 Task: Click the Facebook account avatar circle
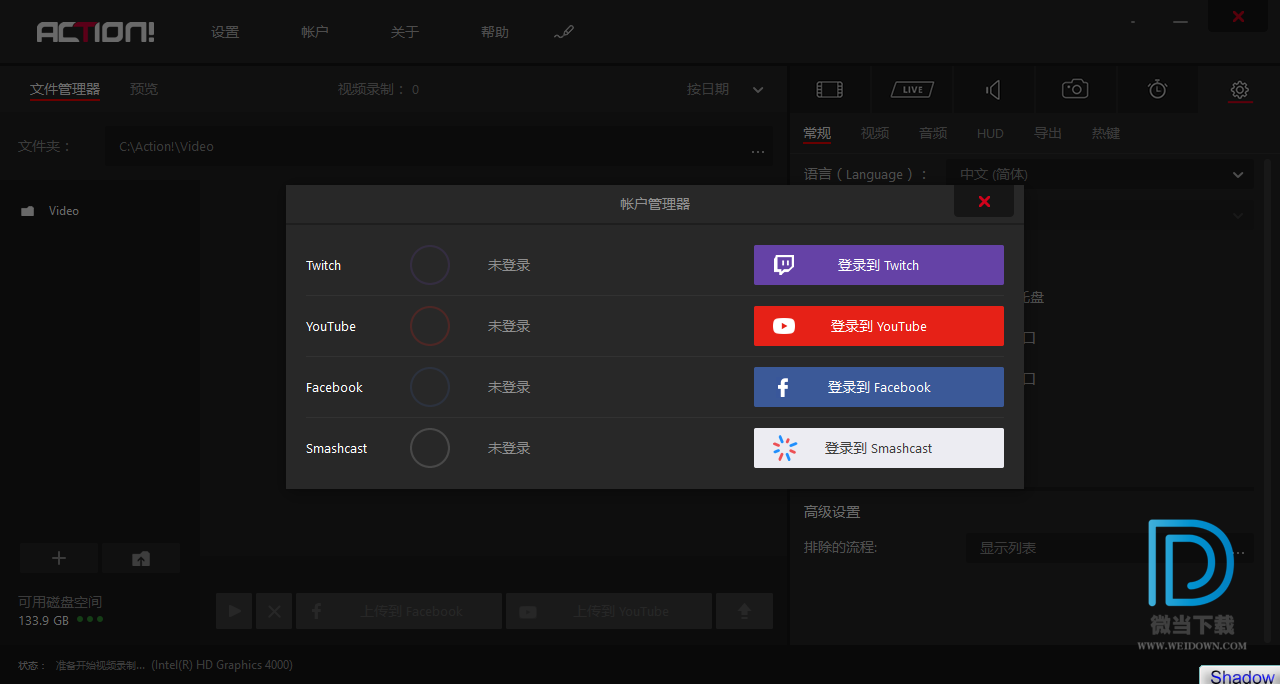tap(430, 387)
